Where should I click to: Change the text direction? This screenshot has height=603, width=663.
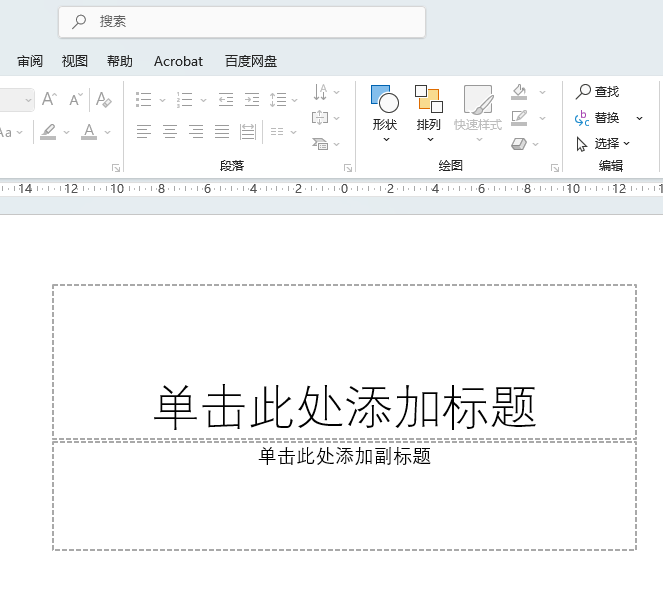click(x=320, y=92)
